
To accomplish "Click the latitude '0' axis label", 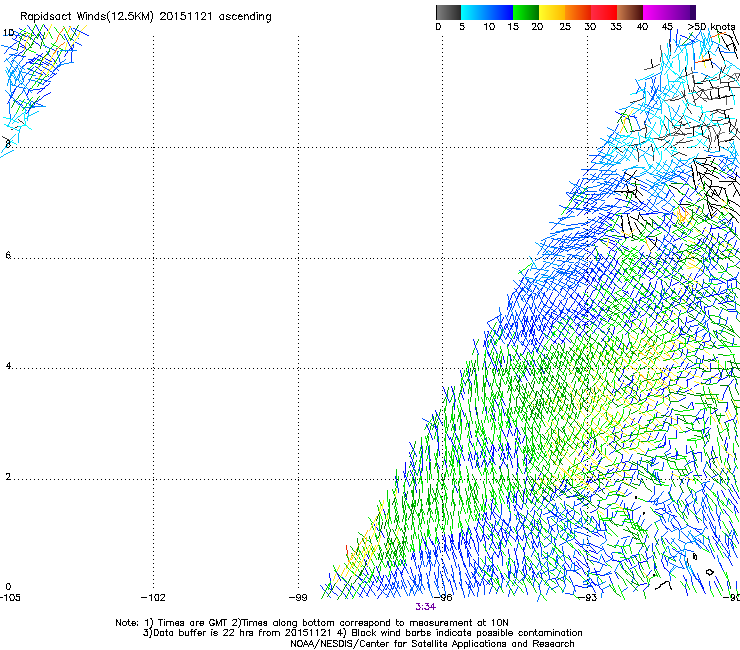I will (8, 587).
